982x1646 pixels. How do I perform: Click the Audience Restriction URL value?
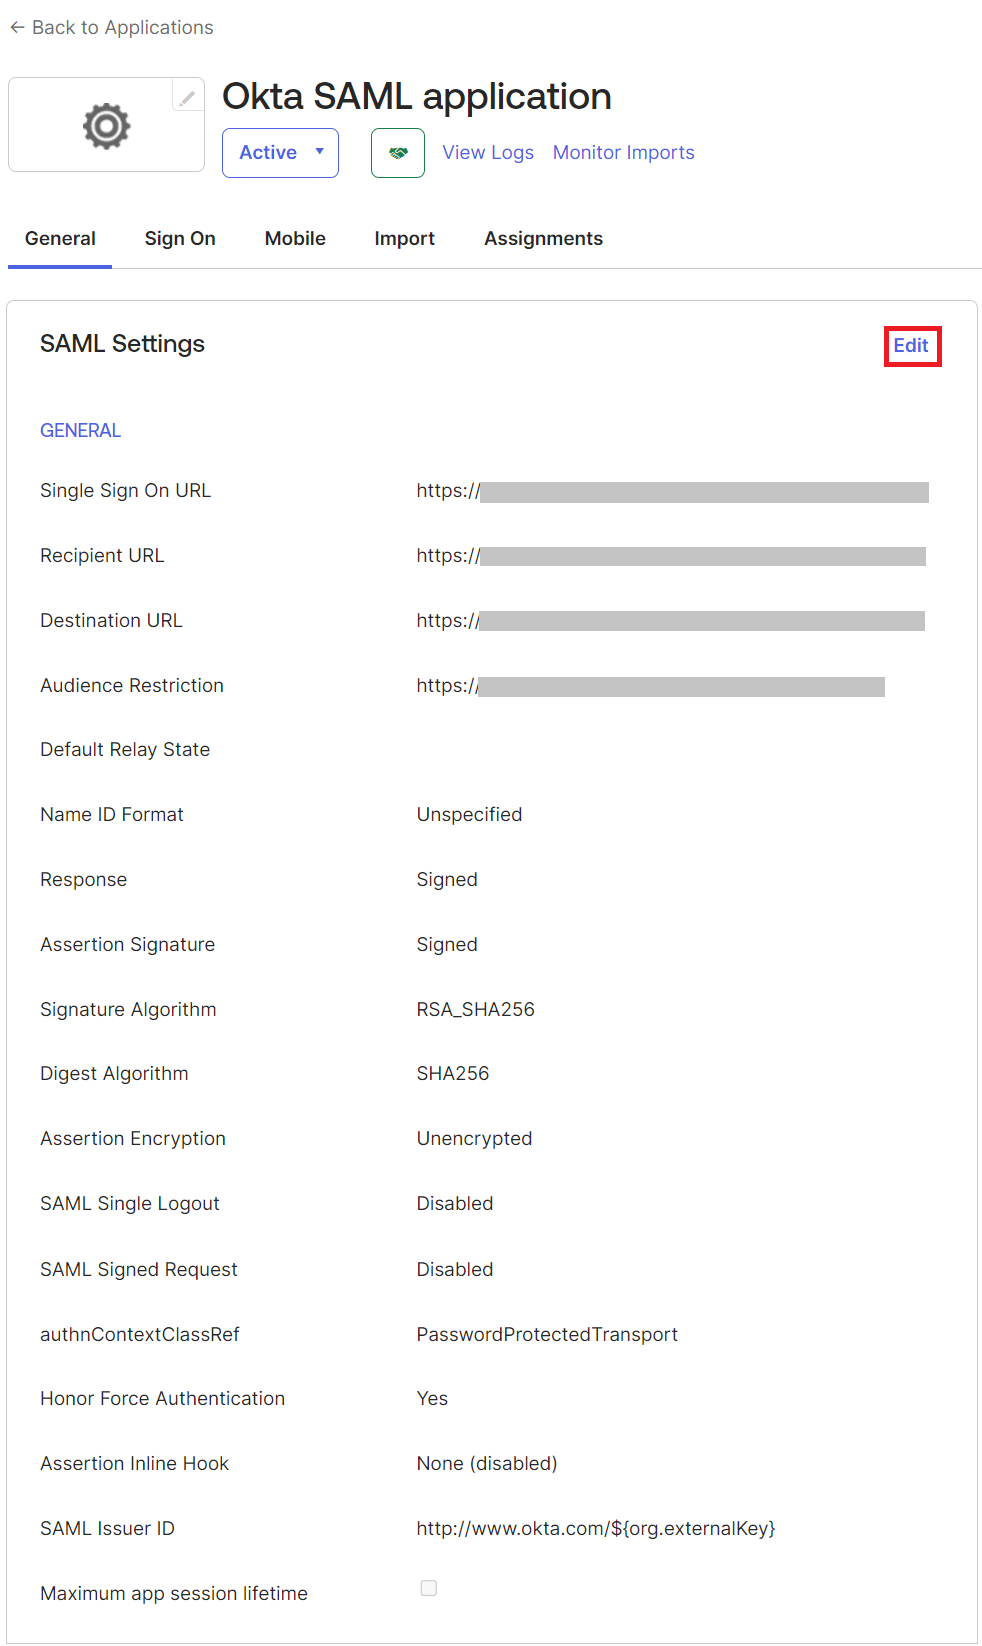pyautogui.click(x=650, y=686)
